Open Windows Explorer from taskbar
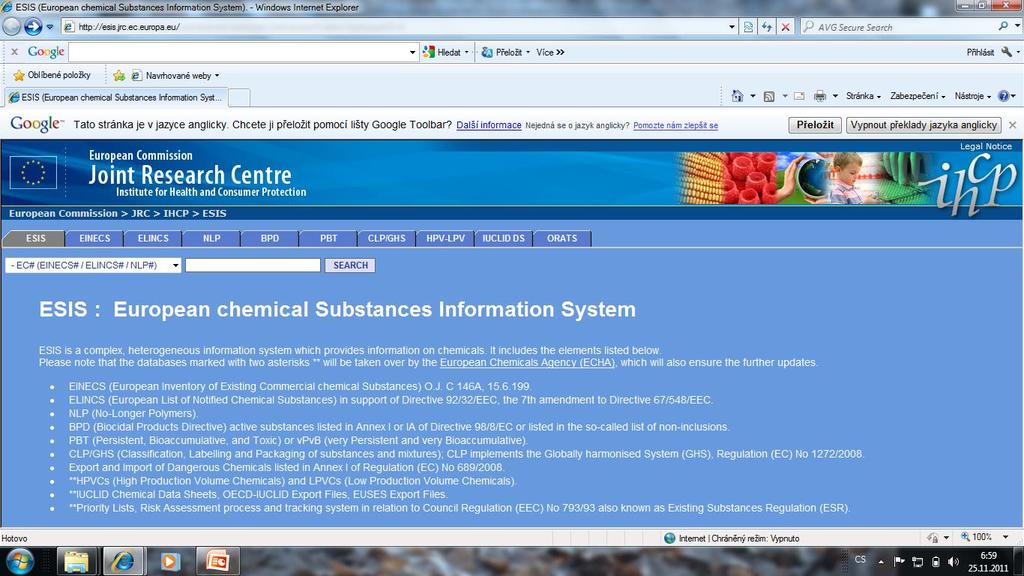Image resolution: width=1024 pixels, height=576 pixels. (x=76, y=561)
